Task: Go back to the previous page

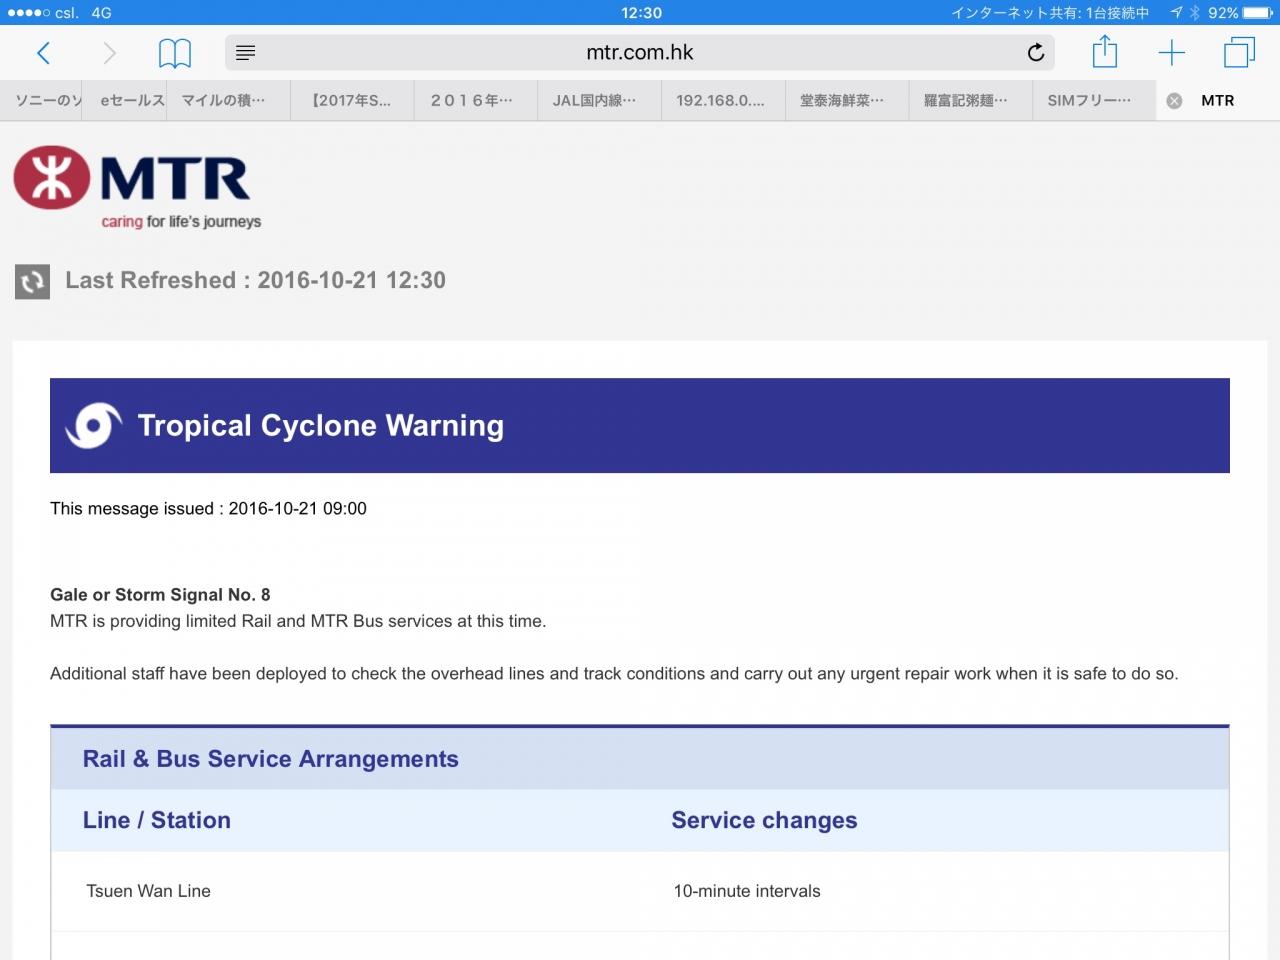Action: point(43,53)
